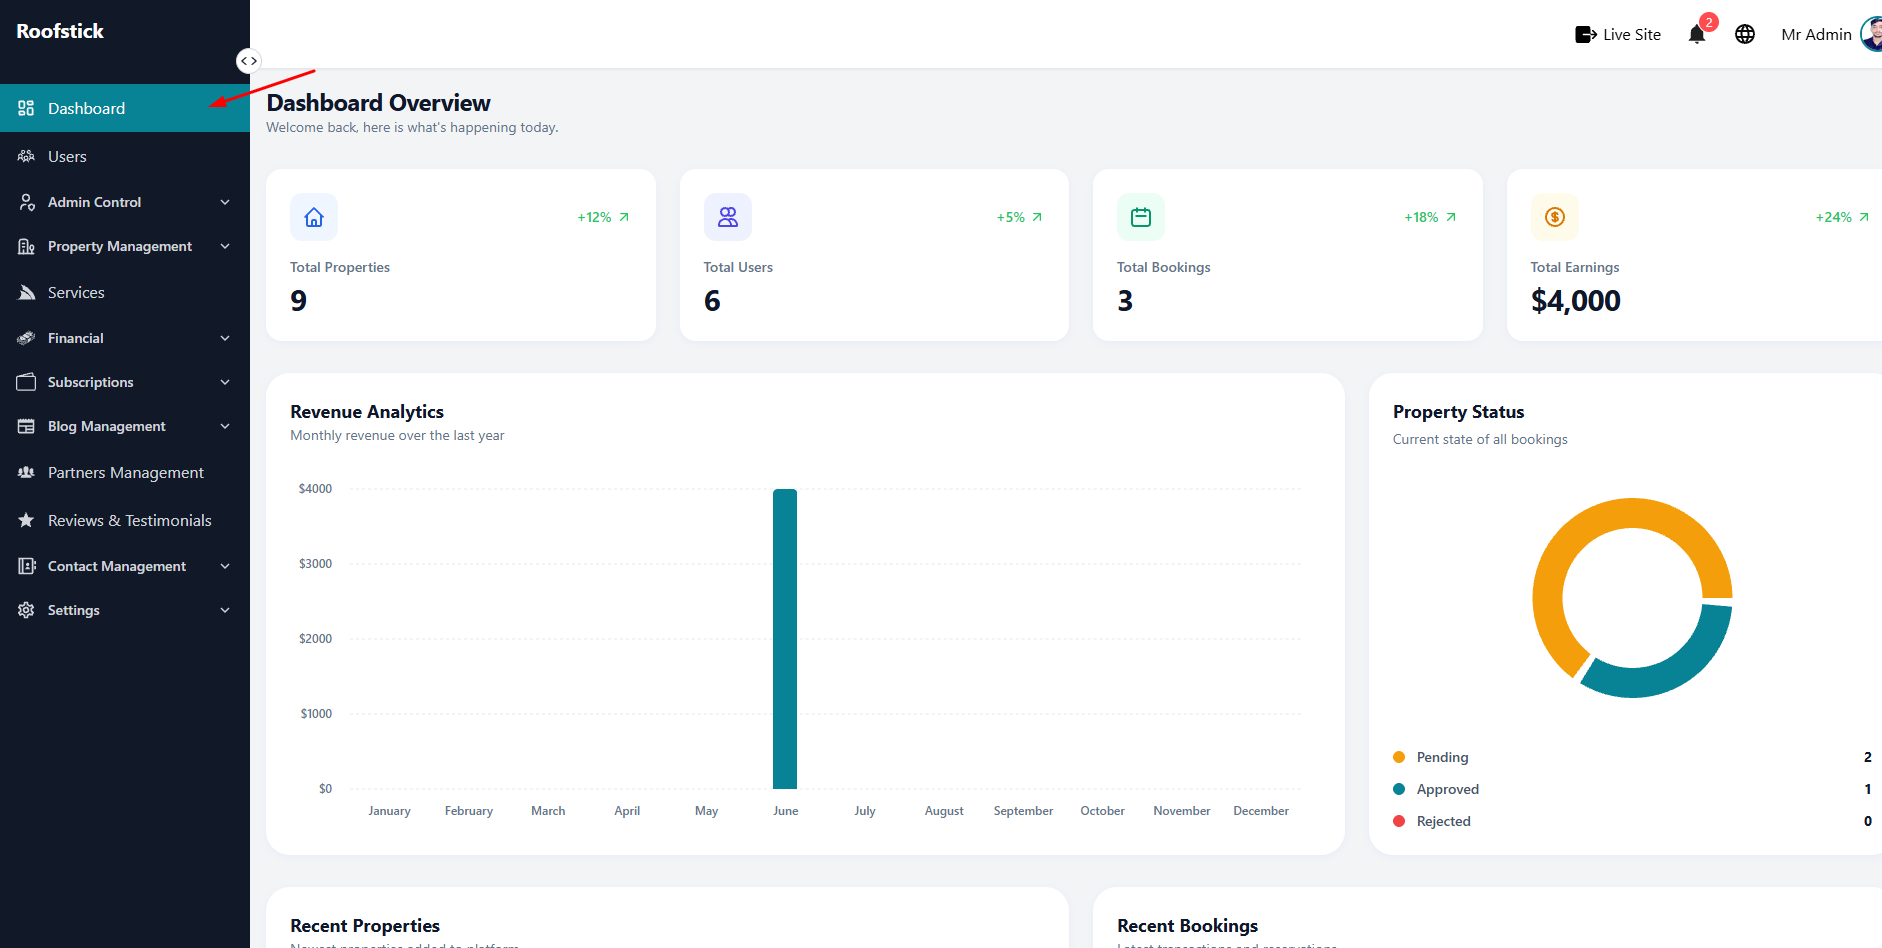Click the Users group icon in sidebar
This screenshot has height=948, width=1882.
pos(26,156)
